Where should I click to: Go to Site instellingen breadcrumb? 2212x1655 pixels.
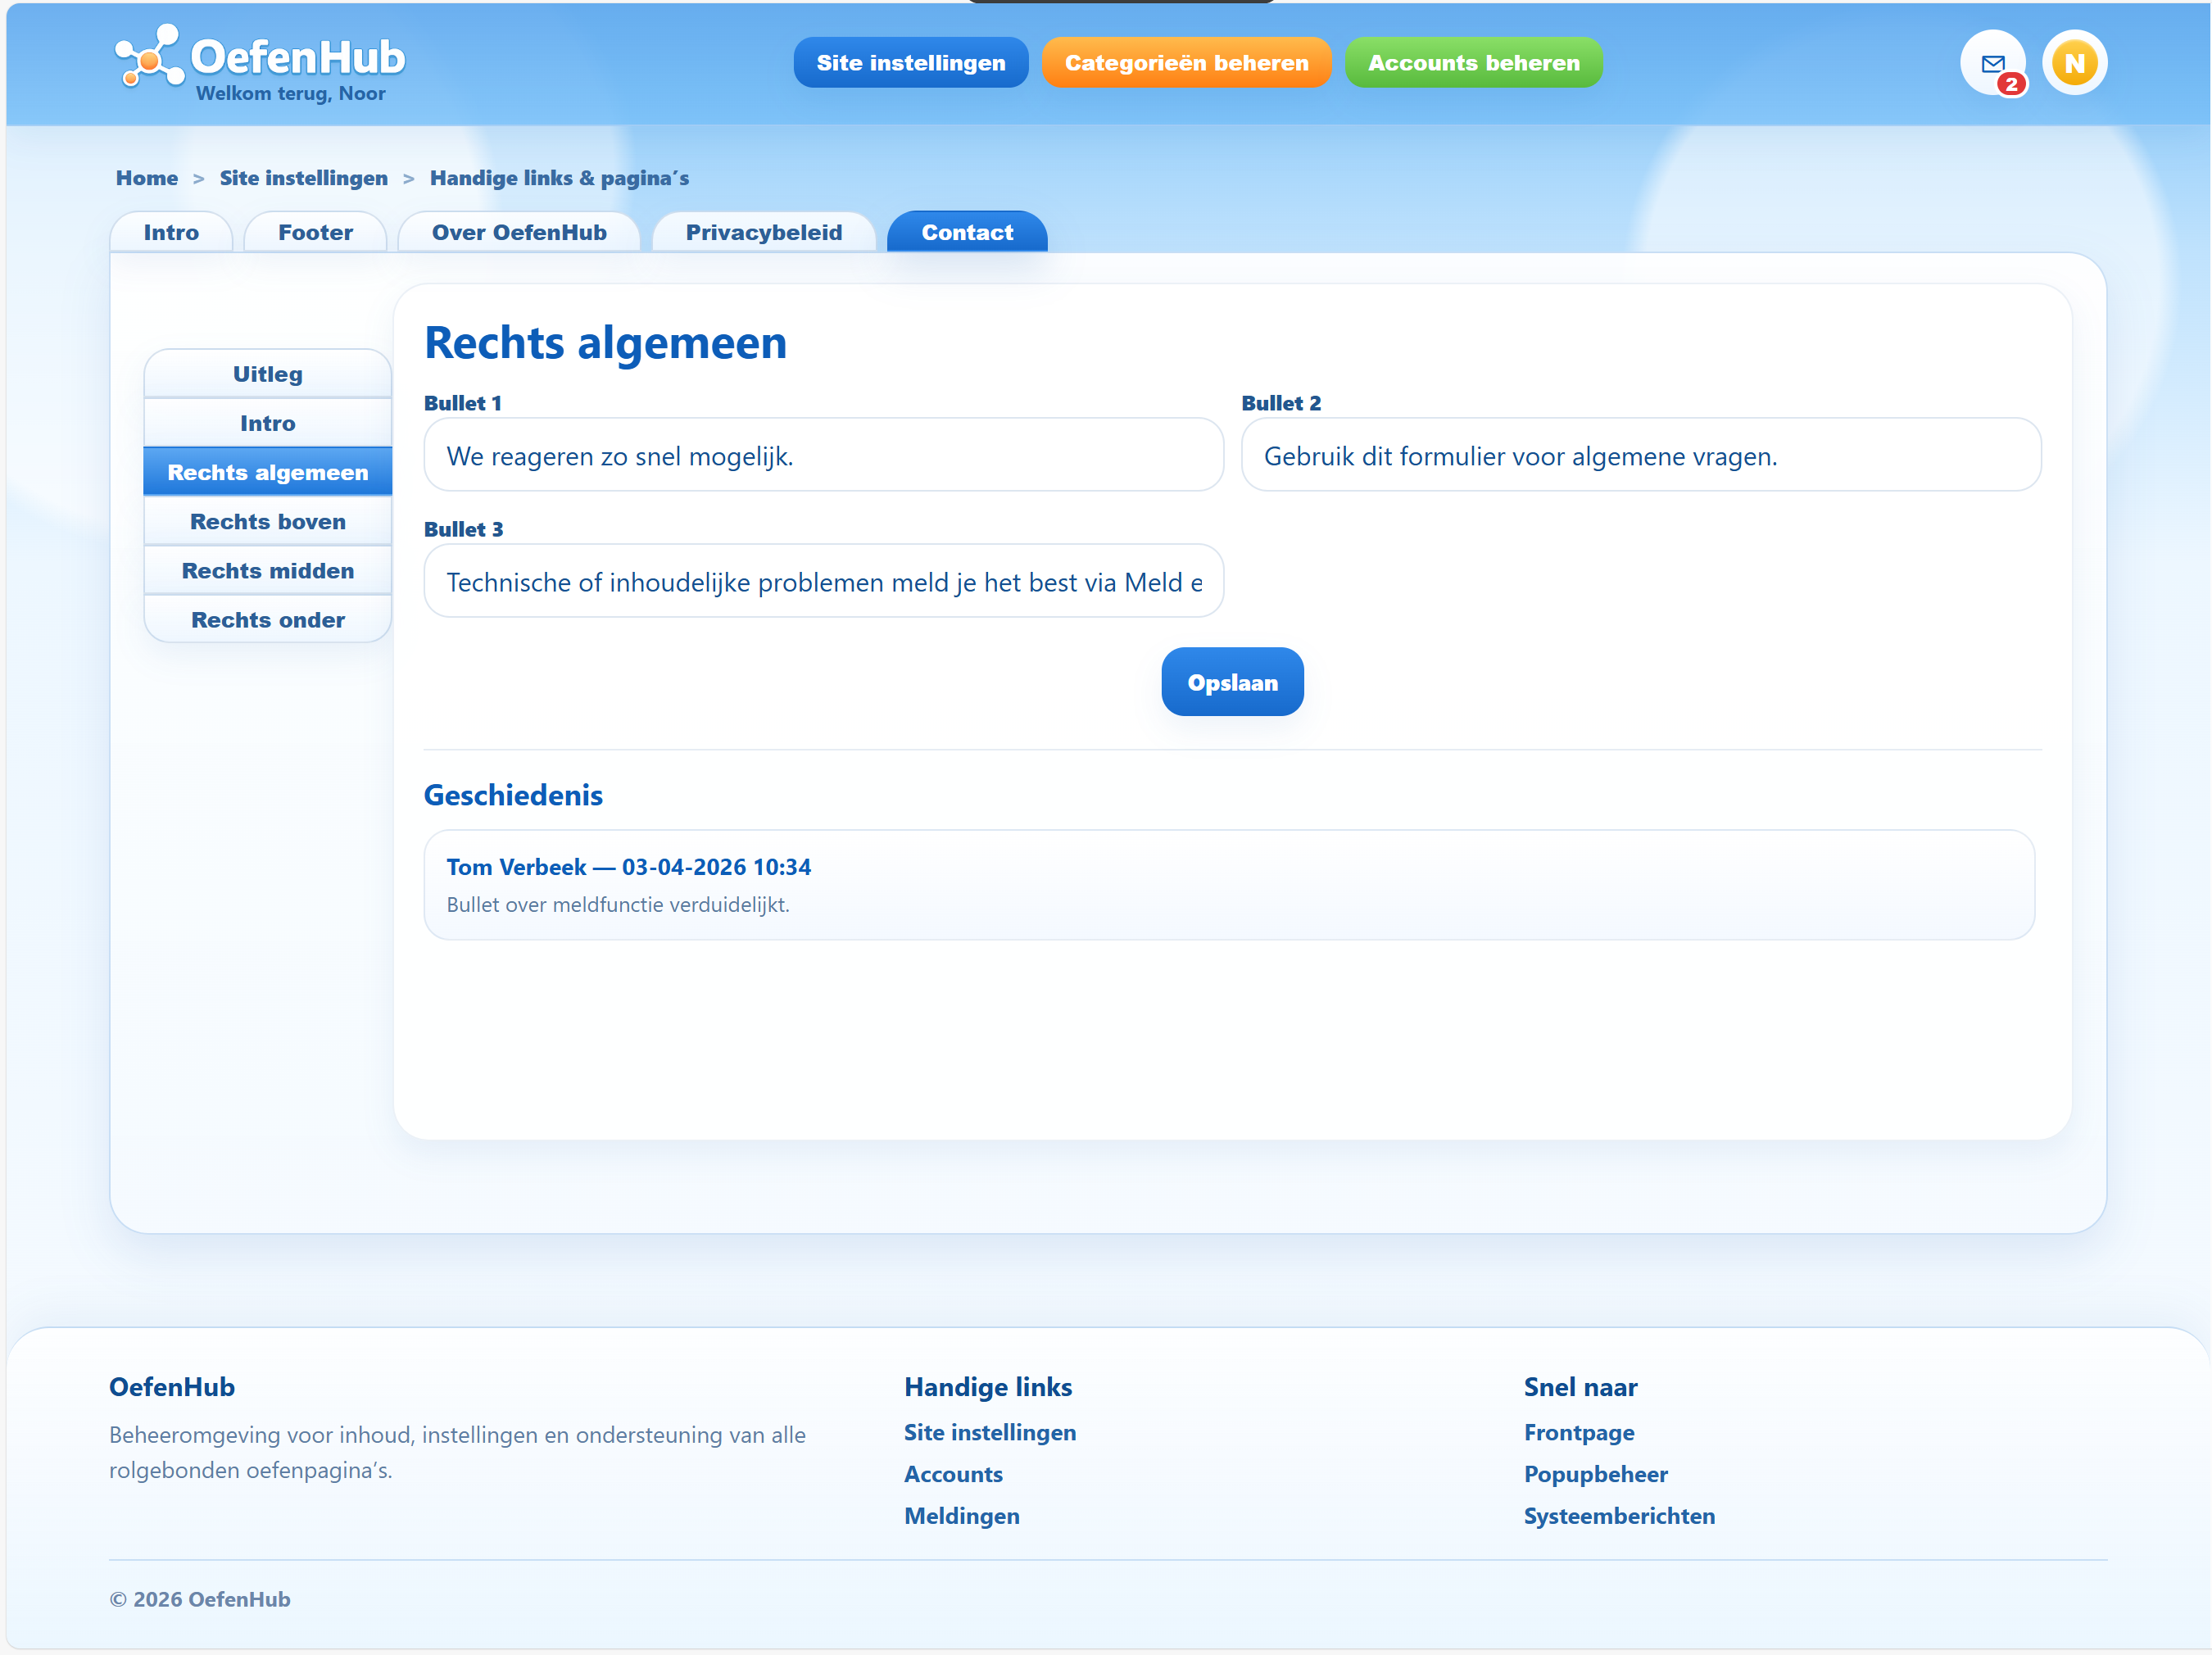coord(304,178)
